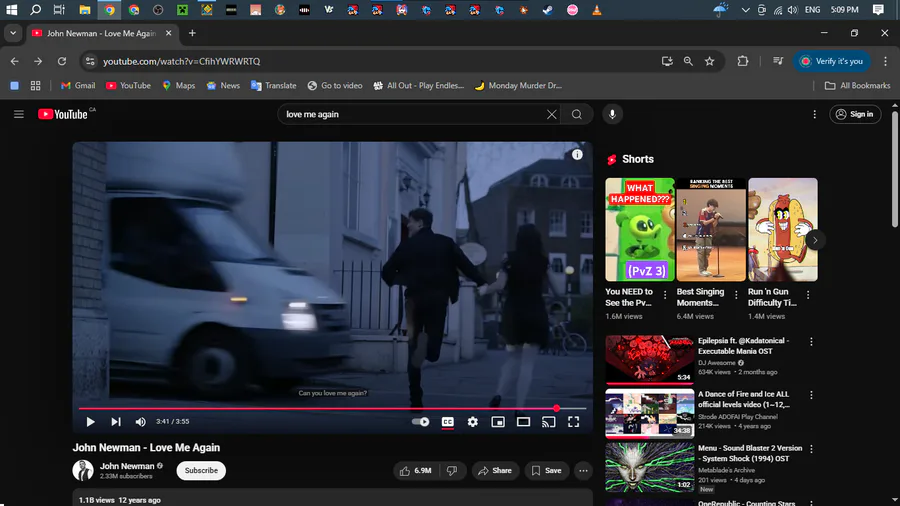Open Run 'n Gun Difficulty short
The width and height of the screenshot is (900, 506).
tap(783, 229)
